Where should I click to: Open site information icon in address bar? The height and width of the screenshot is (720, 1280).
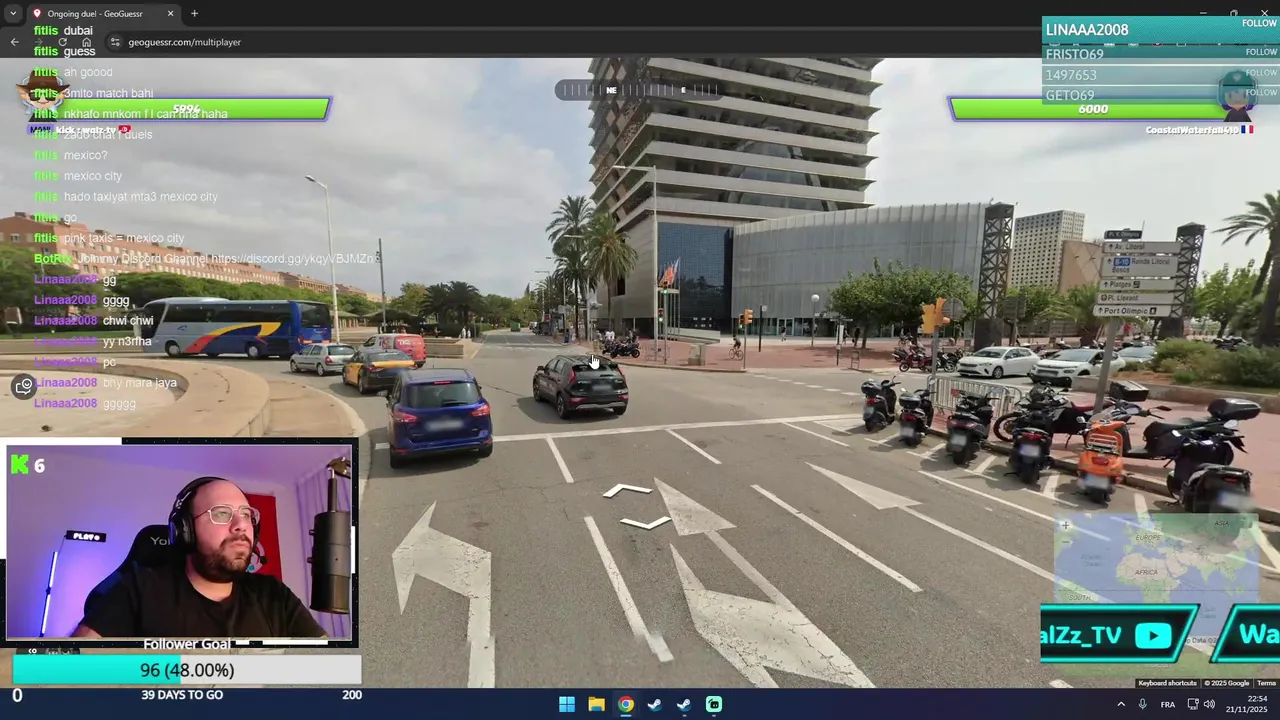click(x=115, y=42)
